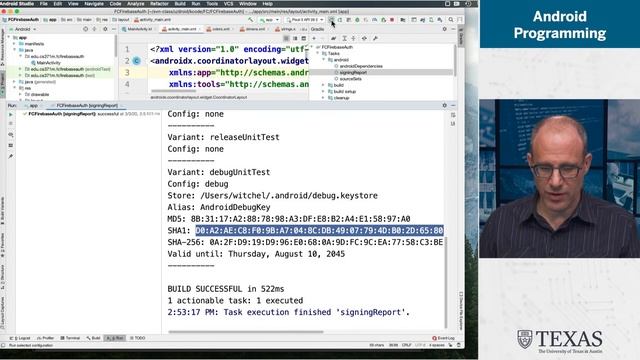Open Profiler tool window button

click(x=46, y=338)
